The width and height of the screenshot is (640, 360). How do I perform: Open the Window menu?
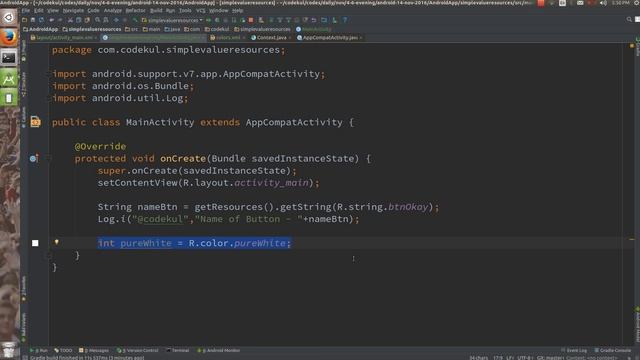tap(219, 11)
